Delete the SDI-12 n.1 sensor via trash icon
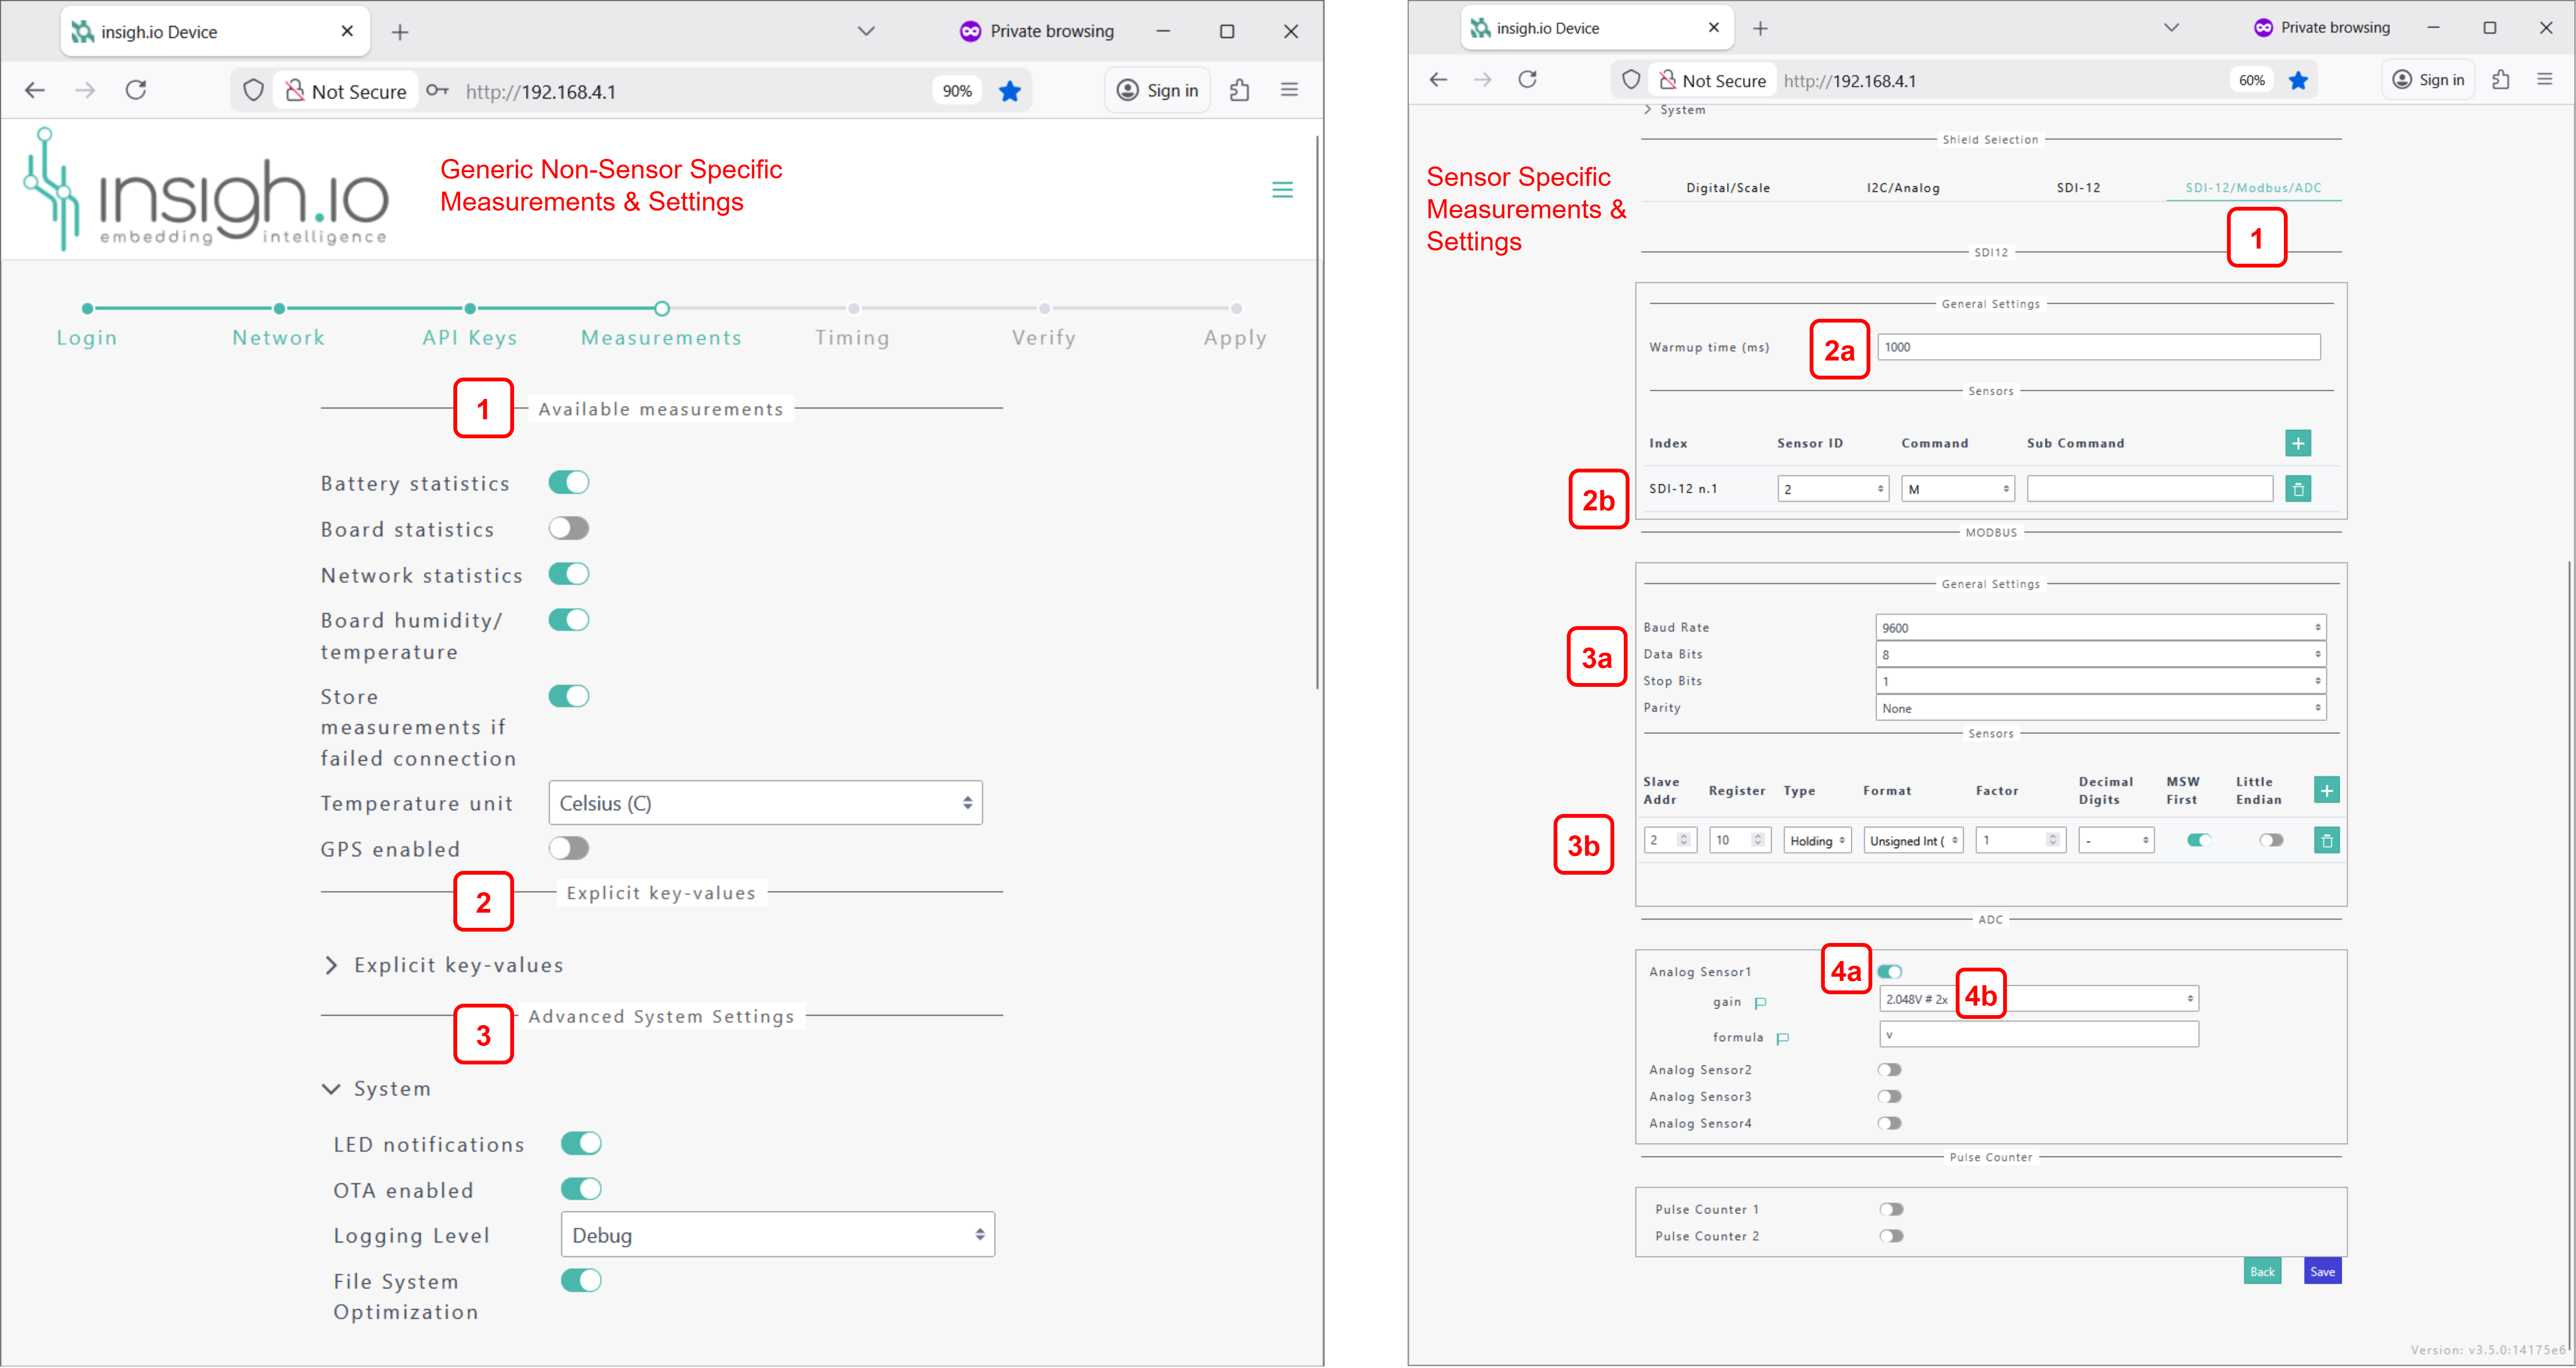Image resolution: width=2576 pixels, height=1368 pixels. point(2299,489)
